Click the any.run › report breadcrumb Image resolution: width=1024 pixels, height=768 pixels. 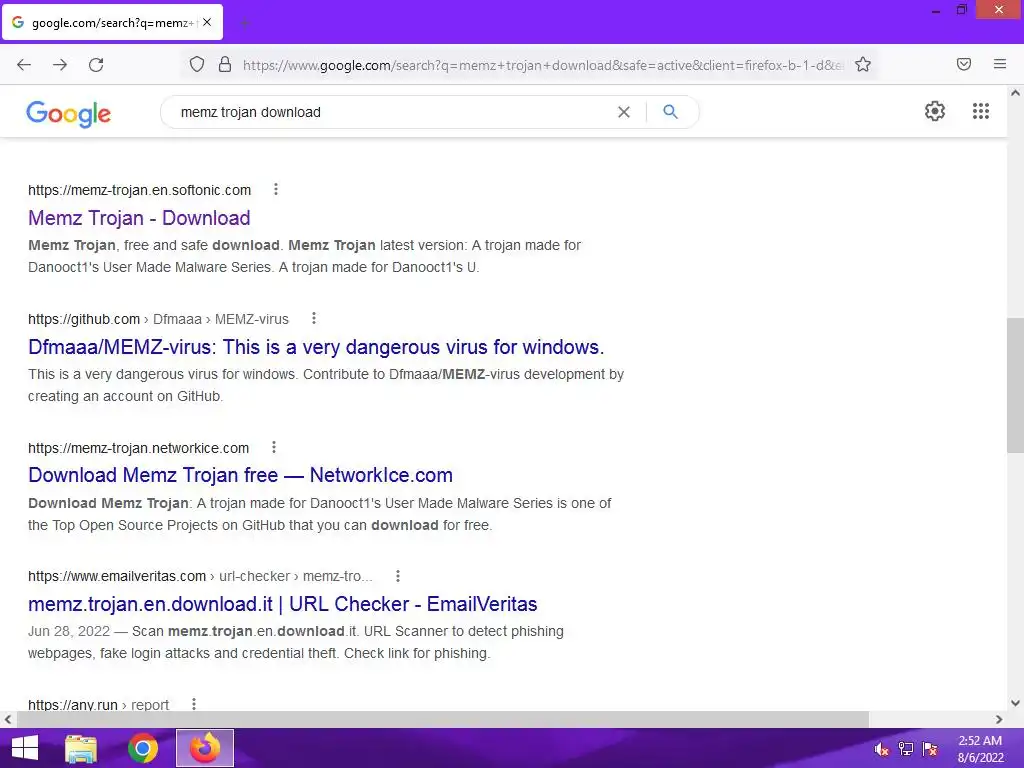(x=98, y=705)
